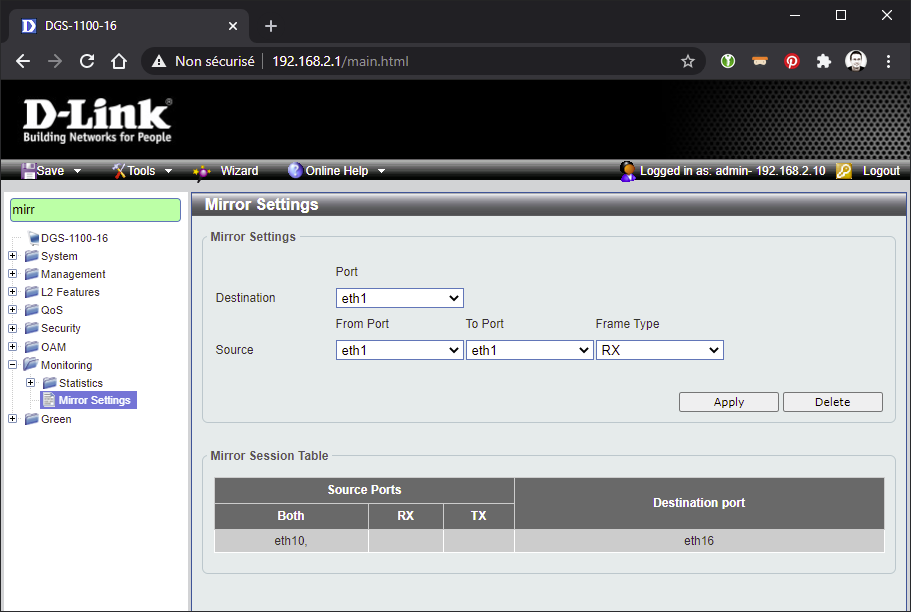Screen dimensions: 911x612
Task: Open the Online Help menu
Action: [x=337, y=171]
